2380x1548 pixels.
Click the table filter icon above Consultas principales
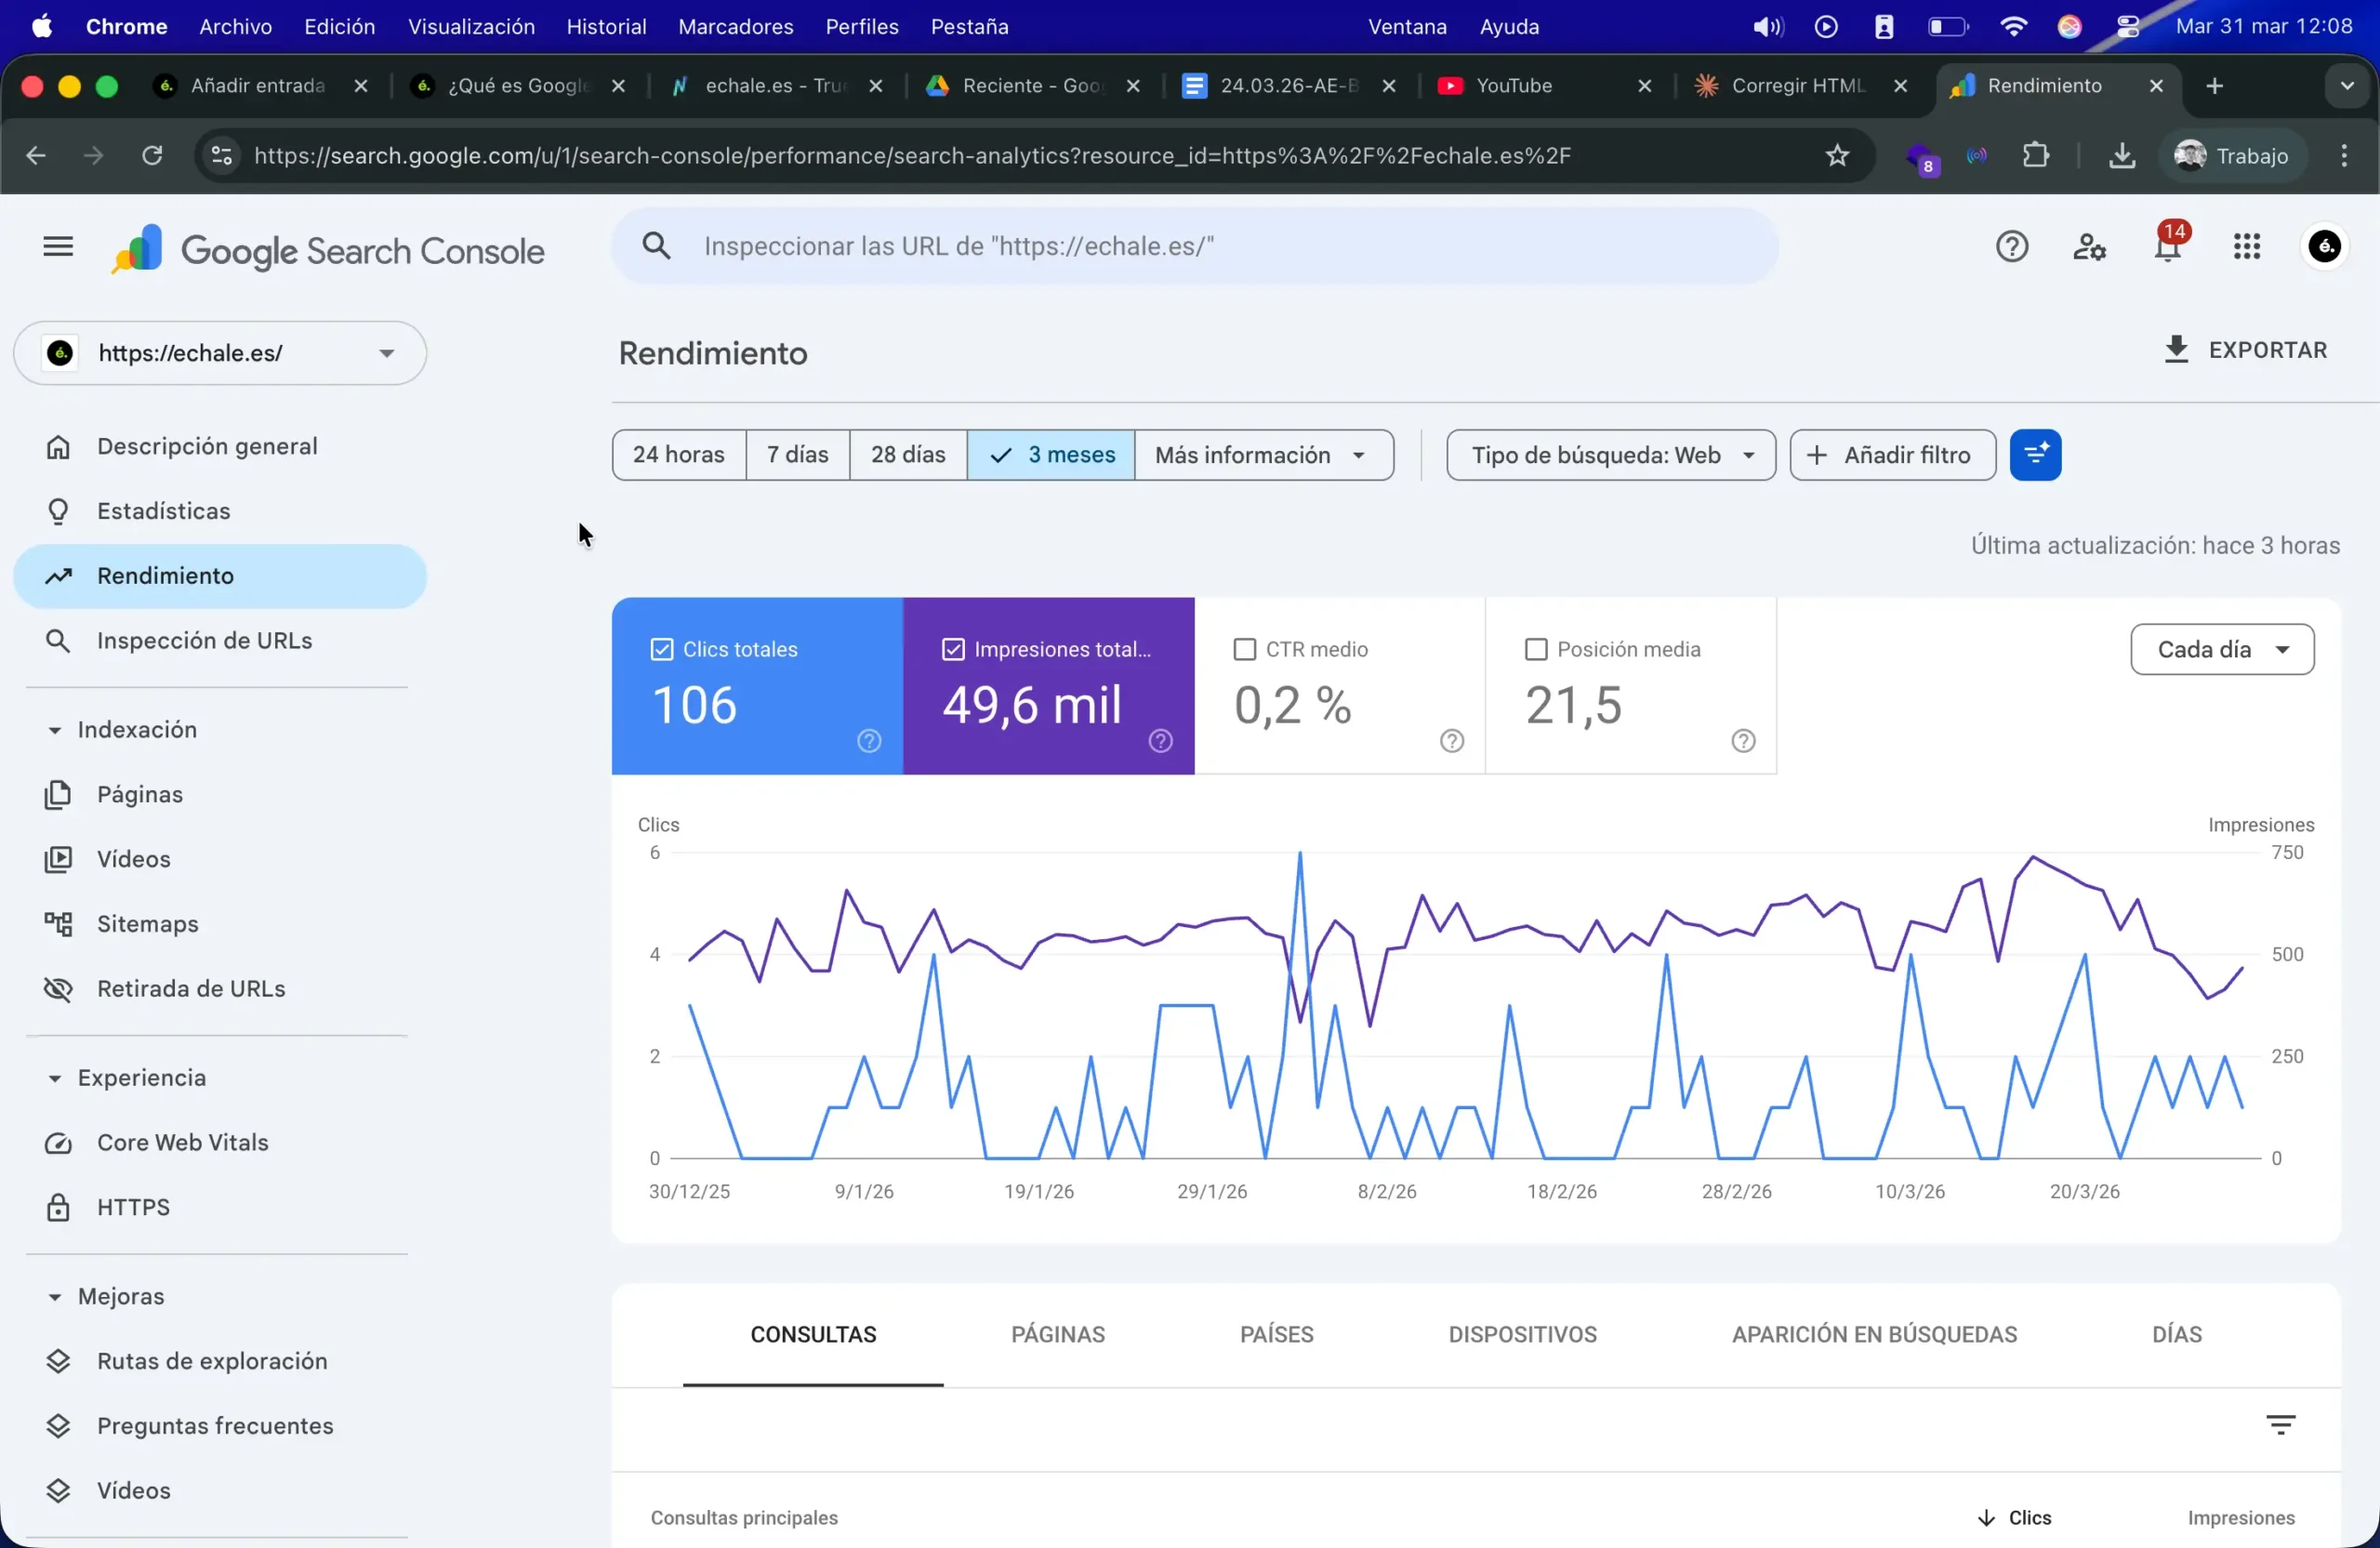click(x=2281, y=1424)
